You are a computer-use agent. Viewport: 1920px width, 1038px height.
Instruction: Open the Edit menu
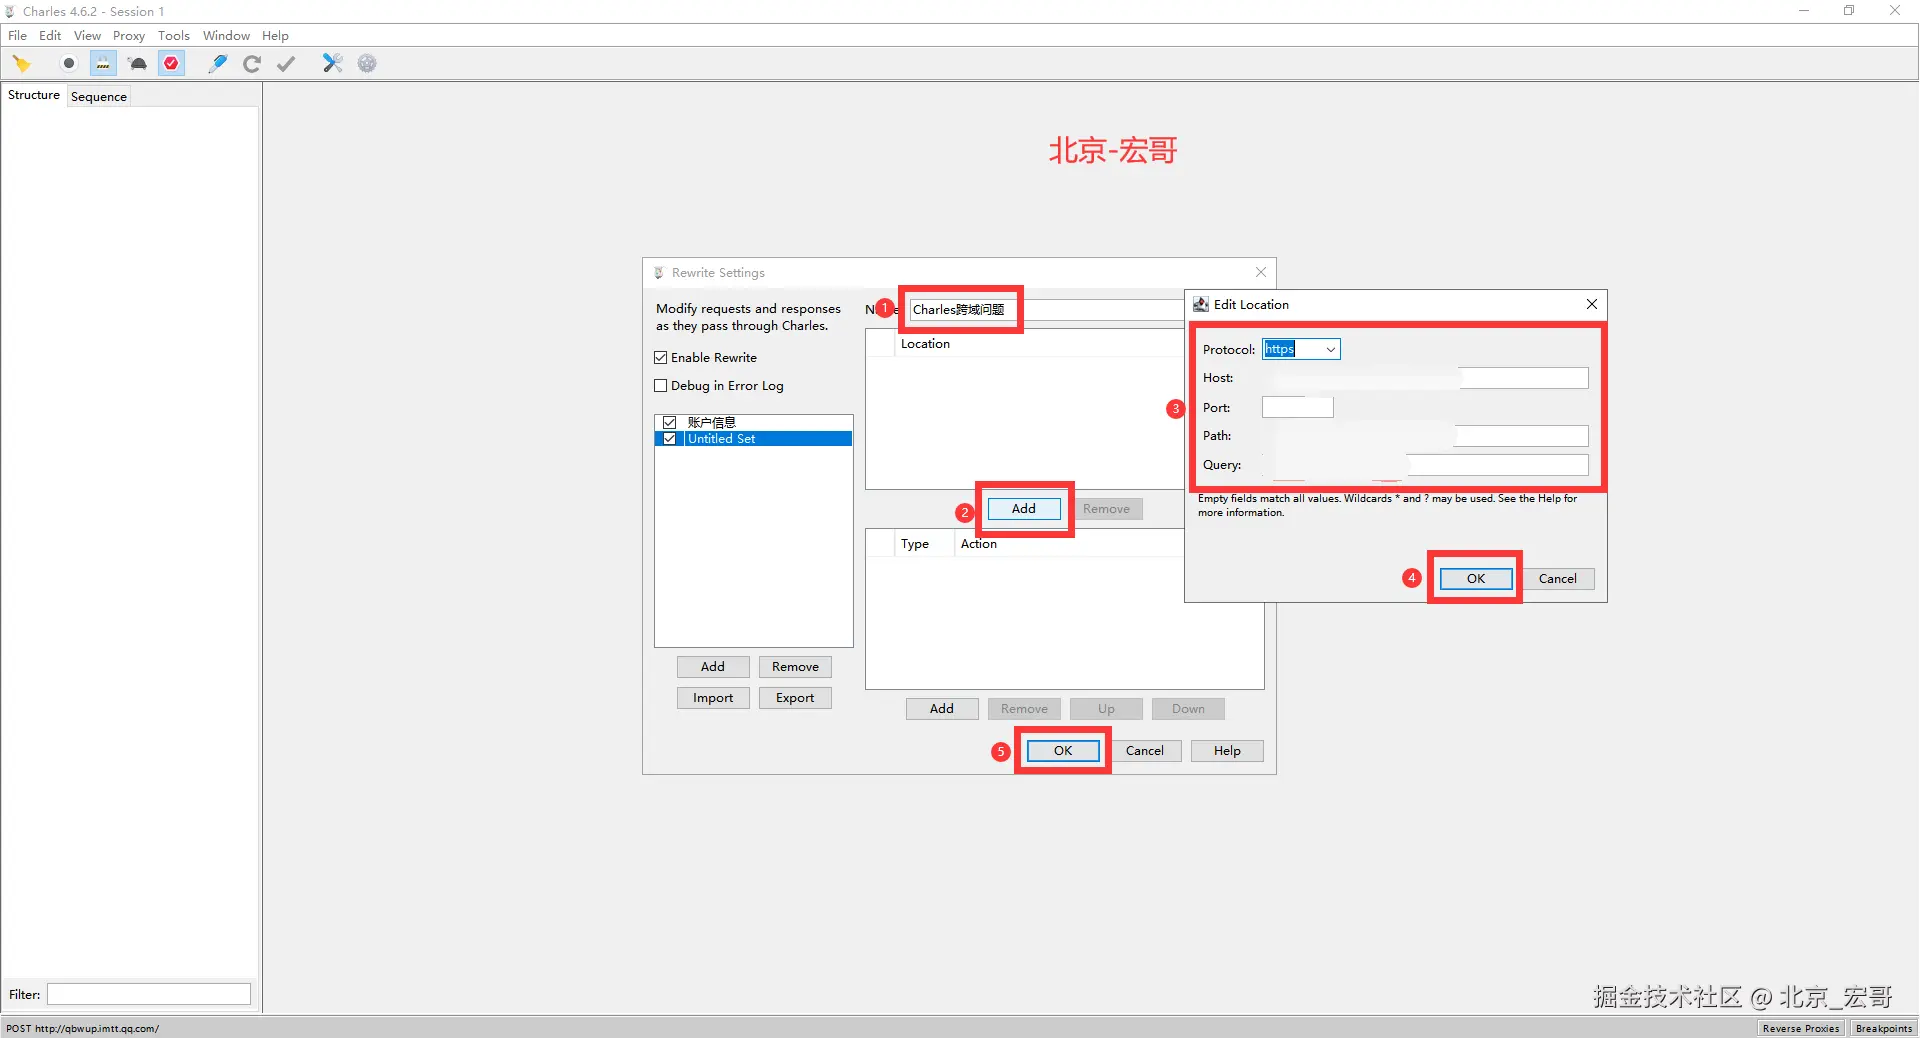(x=50, y=36)
